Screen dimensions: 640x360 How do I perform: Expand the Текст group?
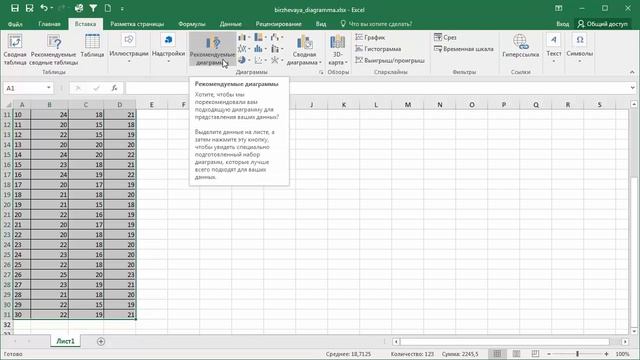[x=553, y=48]
